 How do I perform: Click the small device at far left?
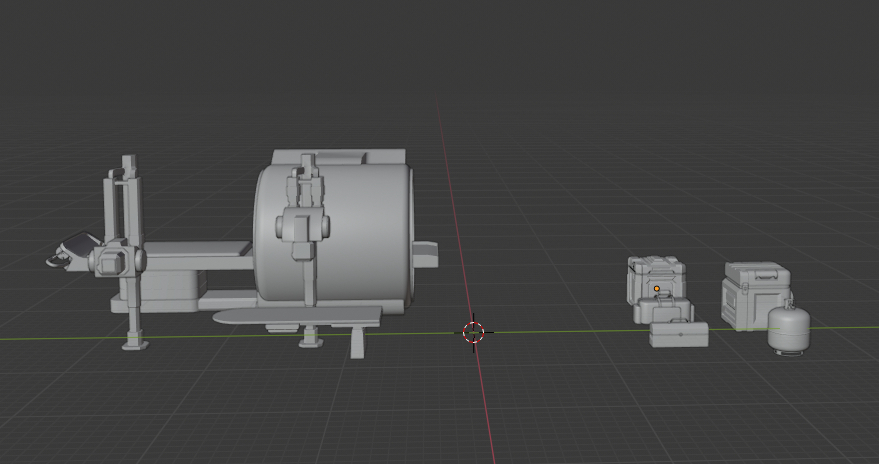pos(70,252)
